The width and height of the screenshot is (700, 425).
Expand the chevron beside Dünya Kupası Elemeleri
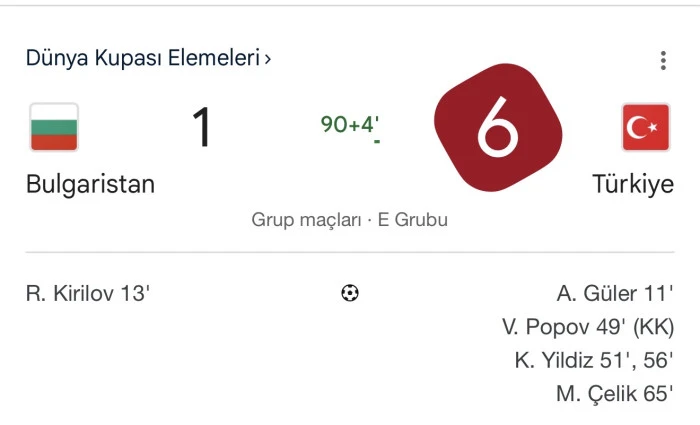pyautogui.click(x=268, y=59)
